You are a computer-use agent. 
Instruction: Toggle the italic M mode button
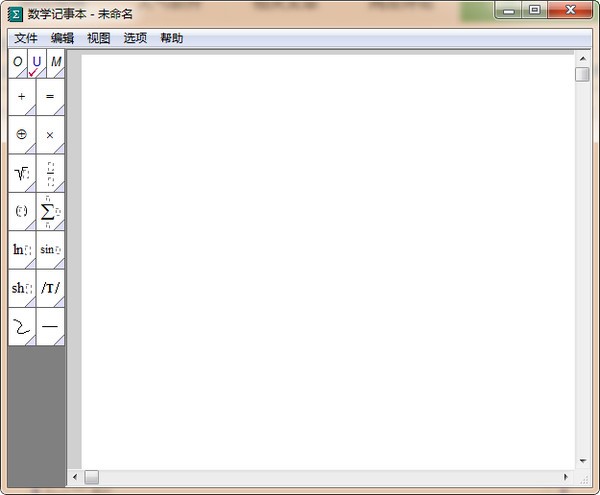56,63
